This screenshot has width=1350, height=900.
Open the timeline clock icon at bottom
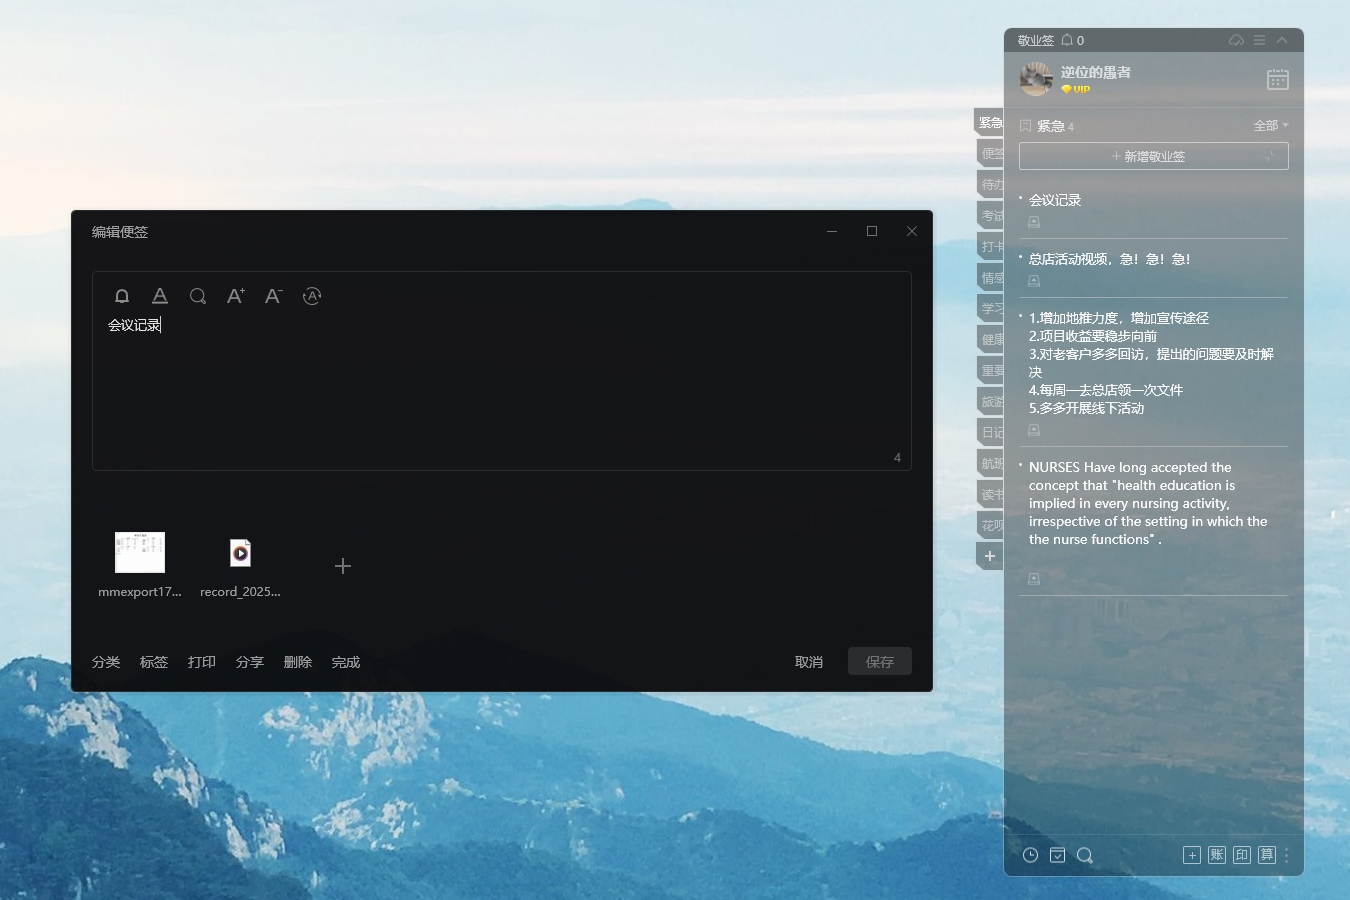coord(1030,855)
